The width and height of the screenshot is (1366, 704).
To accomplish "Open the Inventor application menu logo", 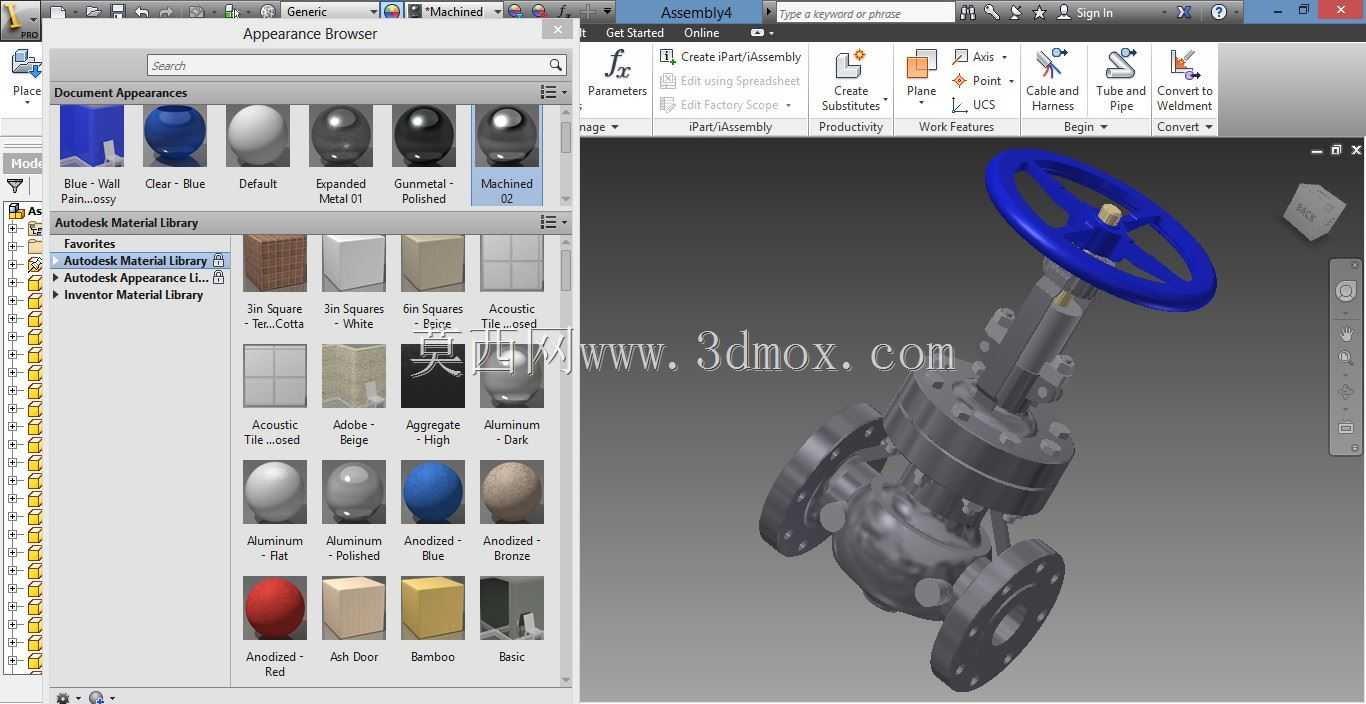I will click(x=18, y=19).
